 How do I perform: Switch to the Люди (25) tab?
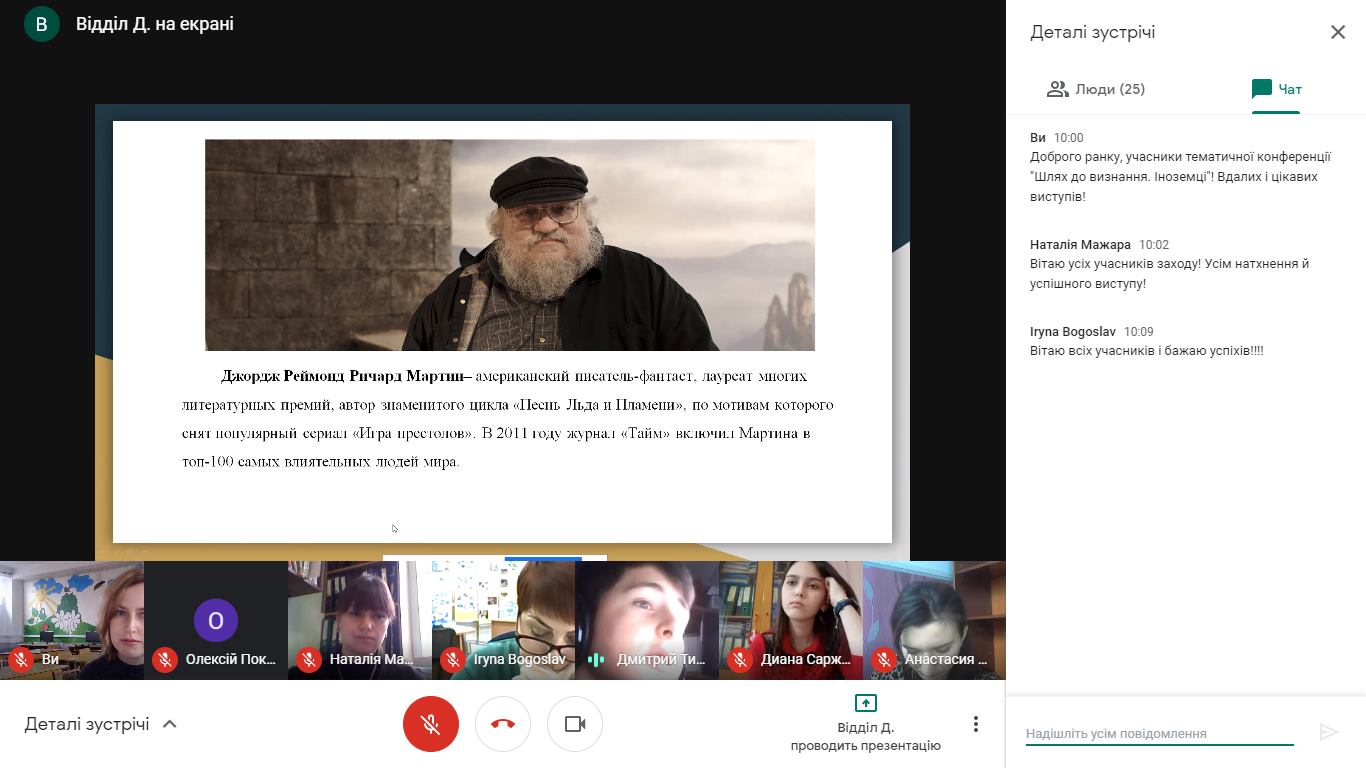click(x=1096, y=89)
